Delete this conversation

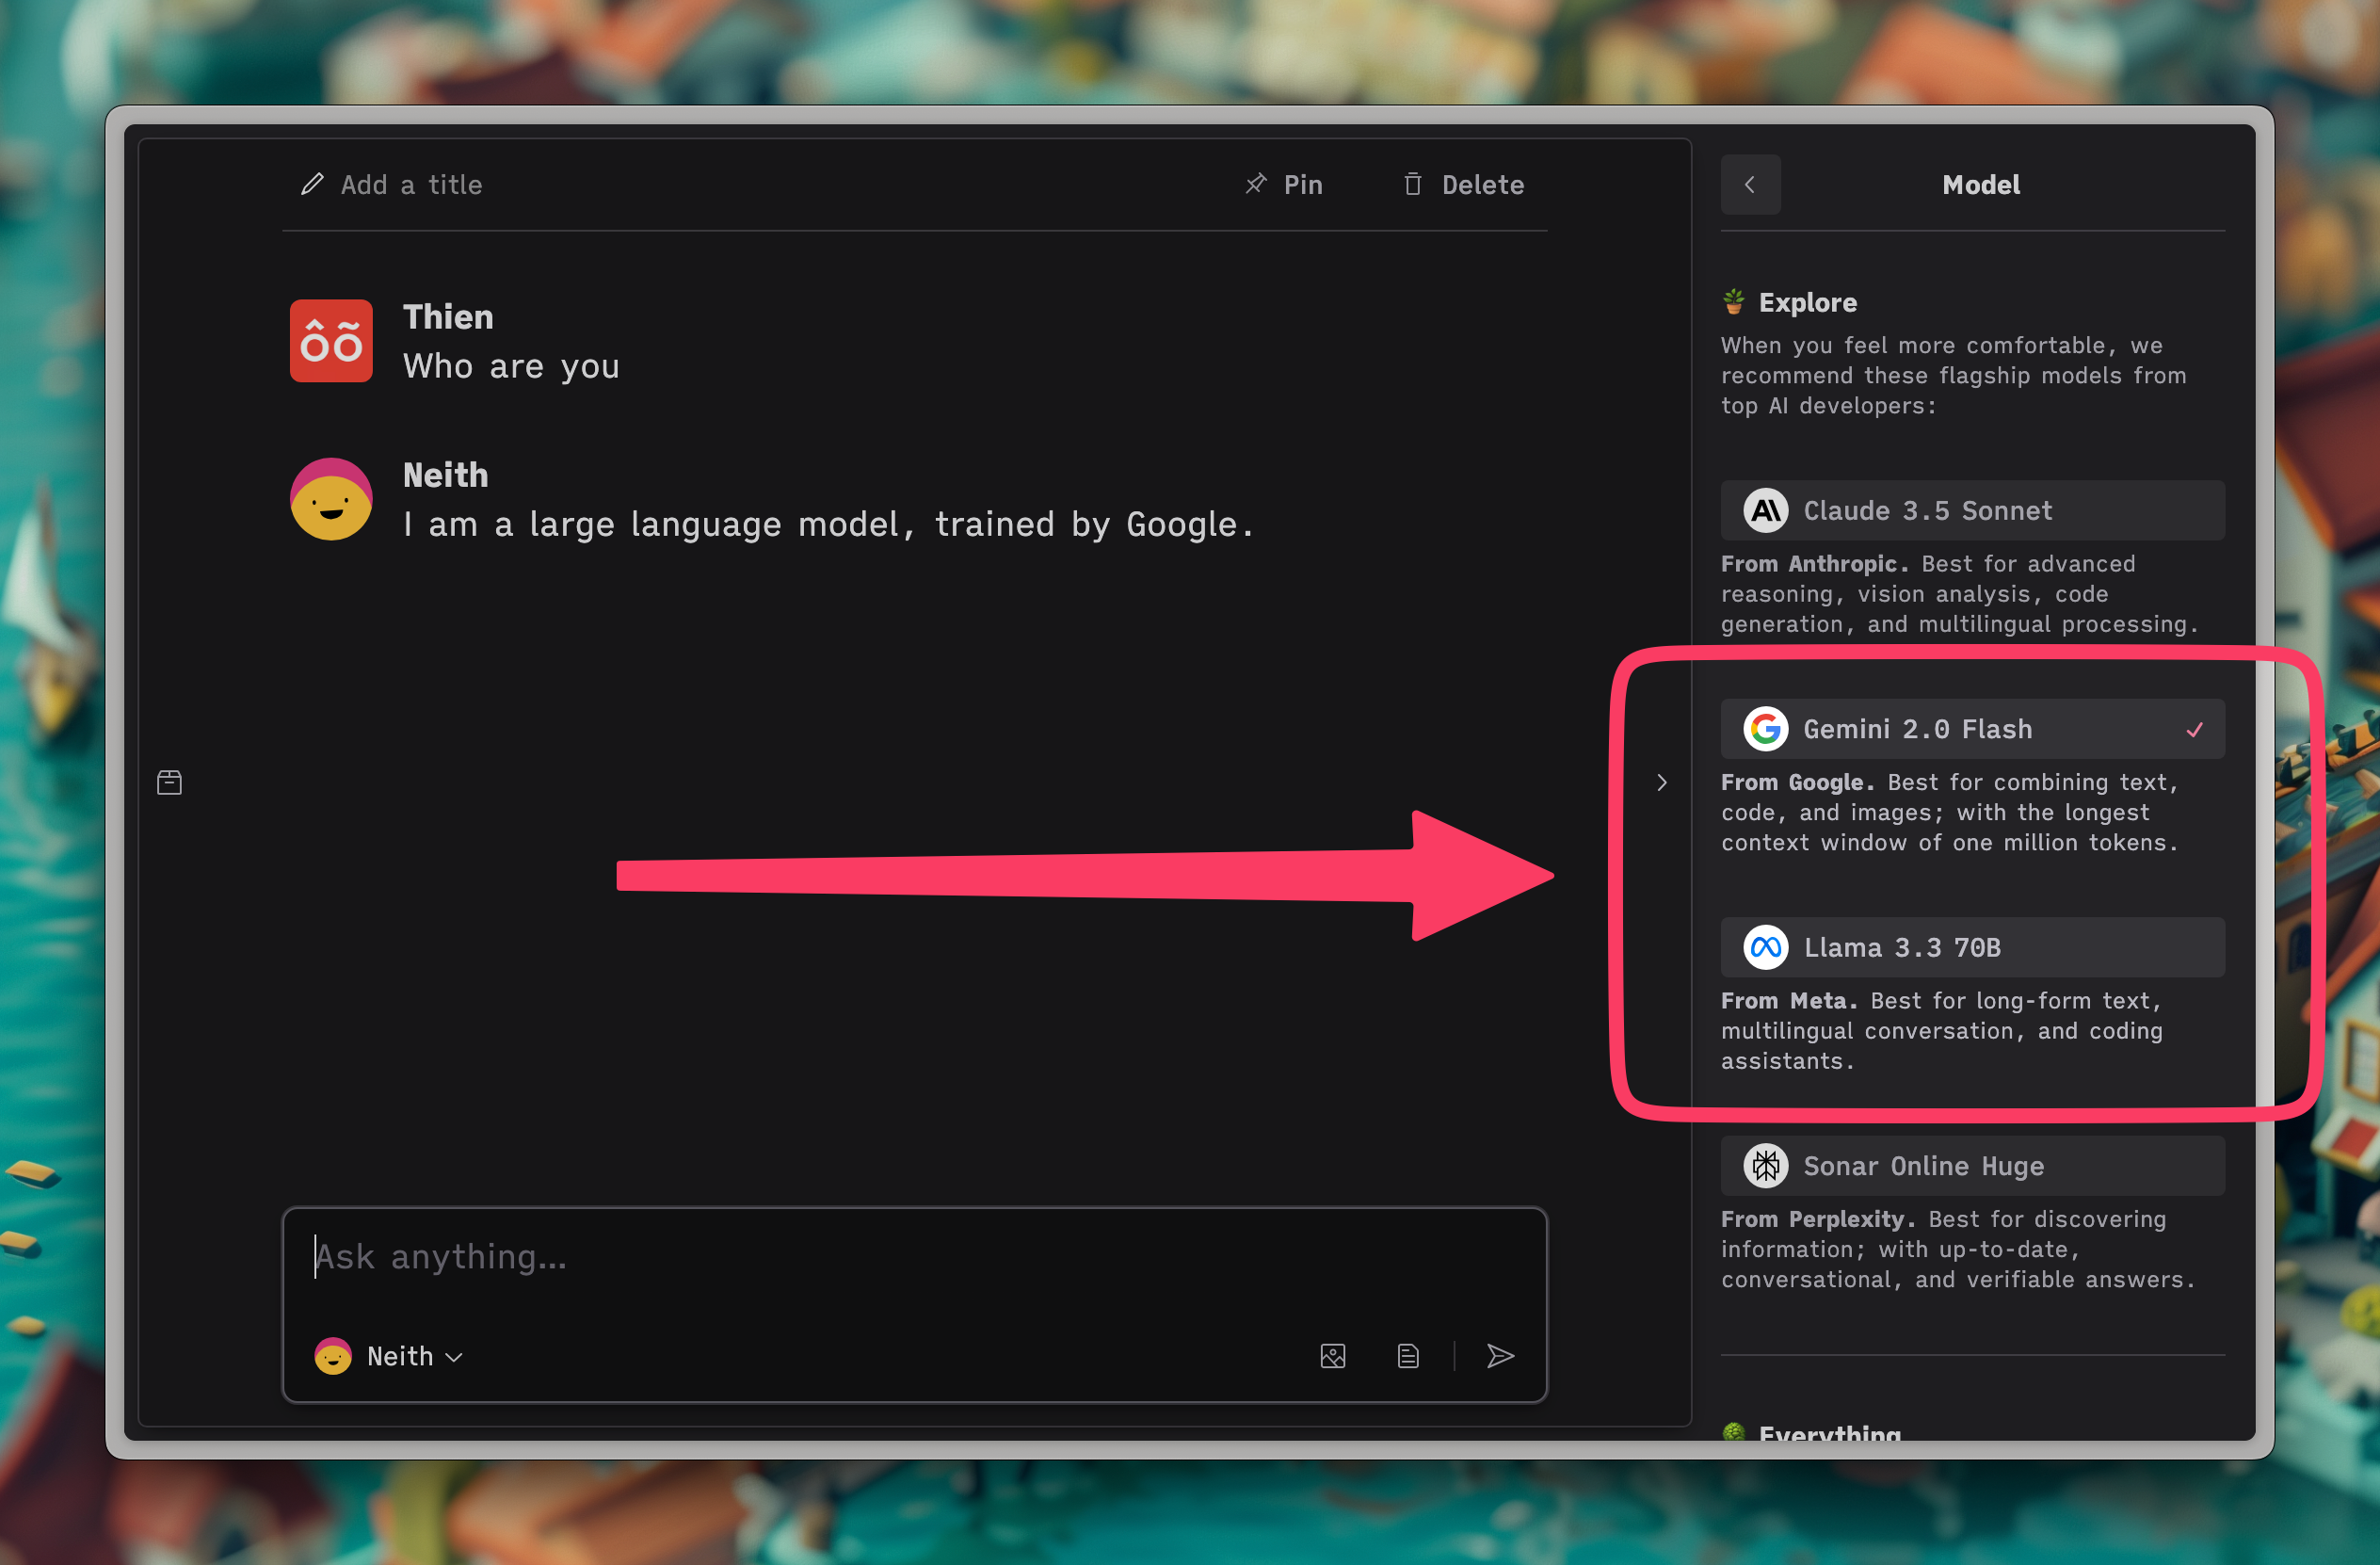coord(1464,185)
